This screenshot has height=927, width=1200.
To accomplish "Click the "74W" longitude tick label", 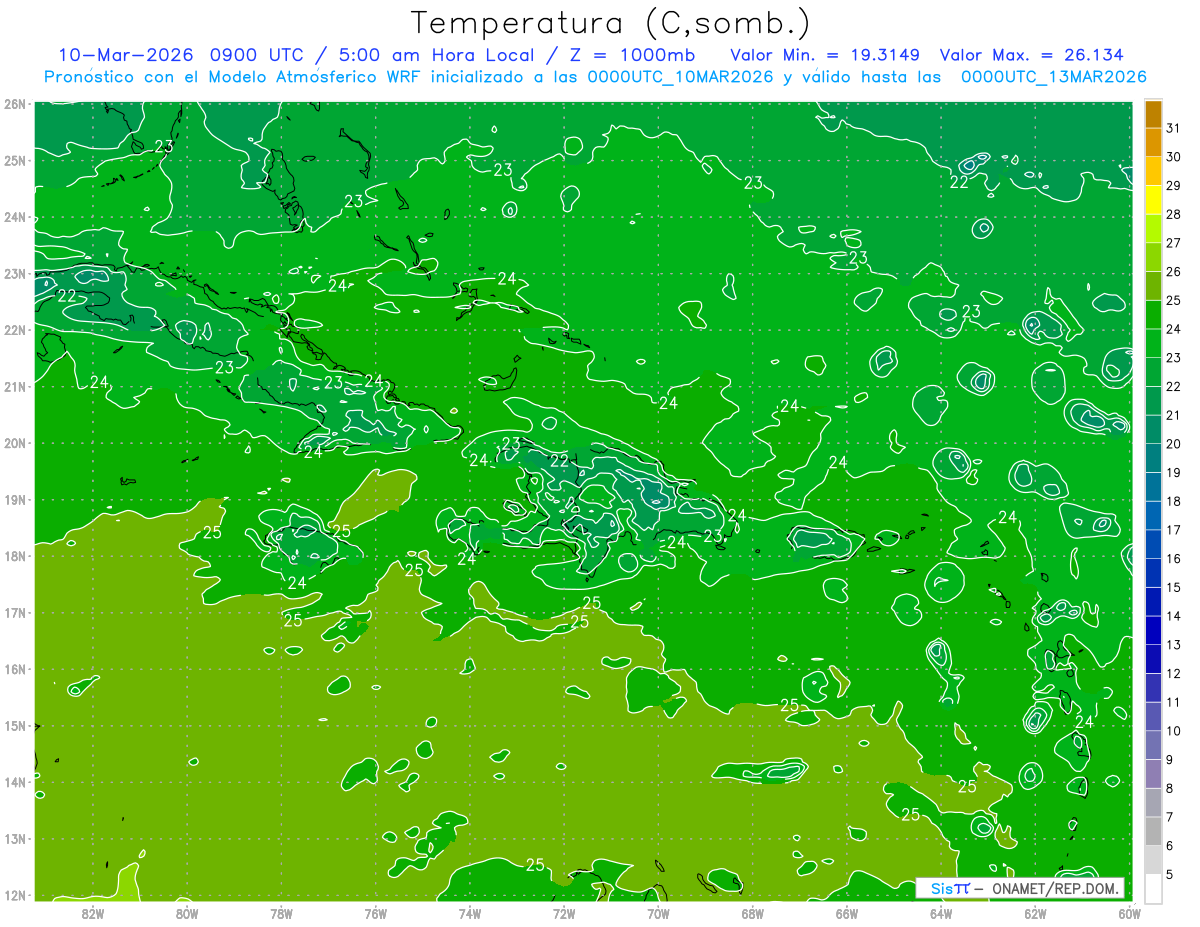I will pos(470,913).
